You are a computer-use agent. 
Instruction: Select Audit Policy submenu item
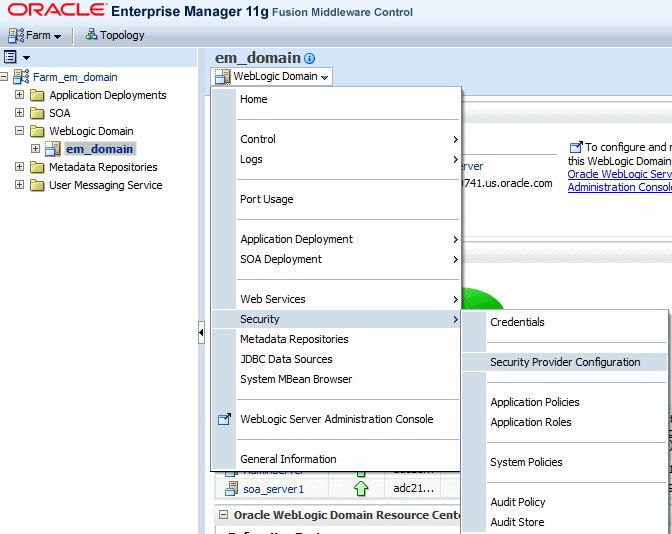pyautogui.click(x=564, y=502)
